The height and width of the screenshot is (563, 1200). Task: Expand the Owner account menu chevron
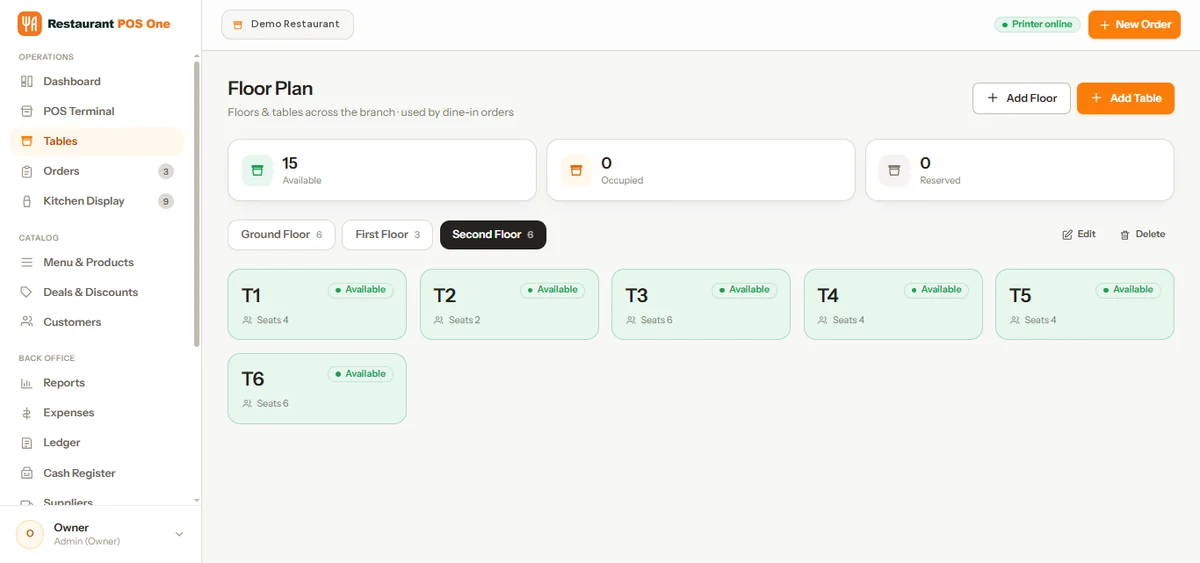[x=180, y=534]
